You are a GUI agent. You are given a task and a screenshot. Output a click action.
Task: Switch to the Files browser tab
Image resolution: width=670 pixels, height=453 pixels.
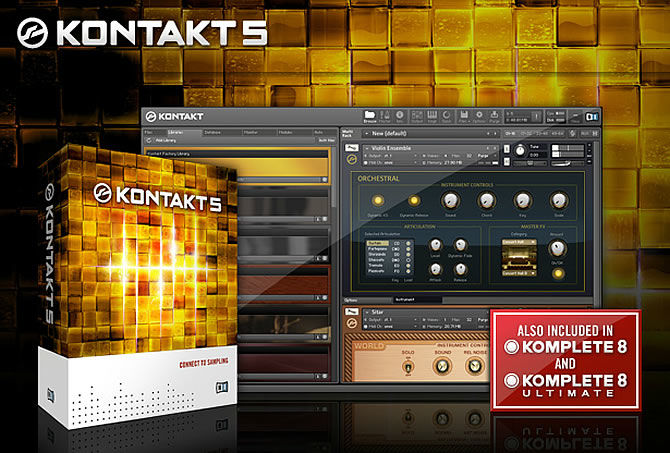(154, 132)
